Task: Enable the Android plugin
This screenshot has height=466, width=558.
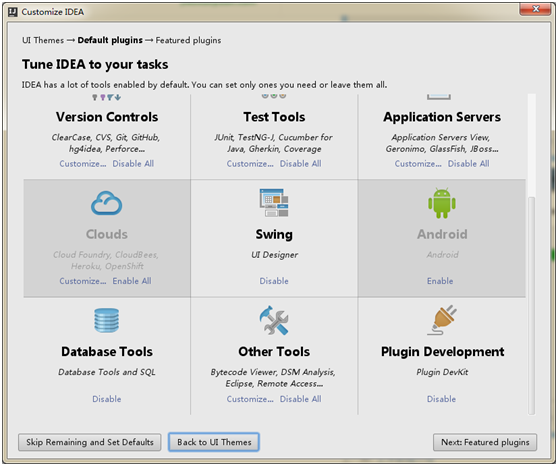Action: click(x=440, y=281)
